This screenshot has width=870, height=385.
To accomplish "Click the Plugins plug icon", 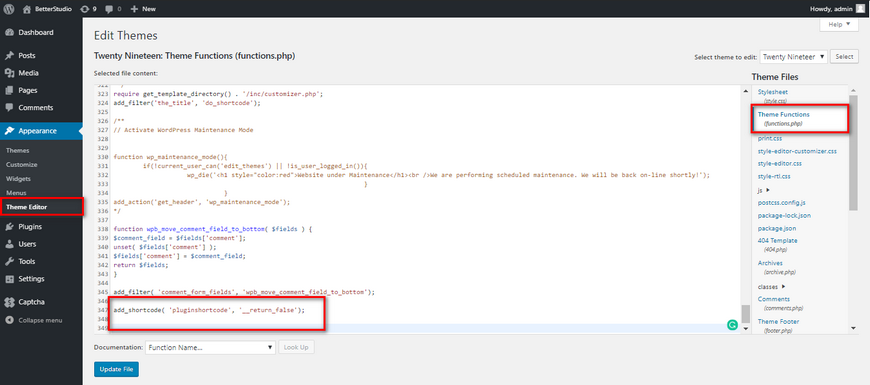I will (x=9, y=226).
